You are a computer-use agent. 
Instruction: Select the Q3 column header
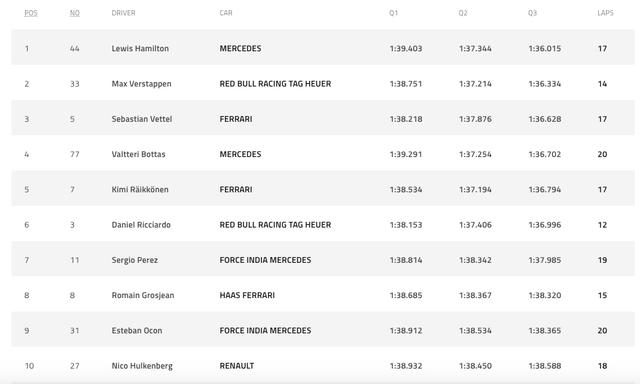pos(532,13)
